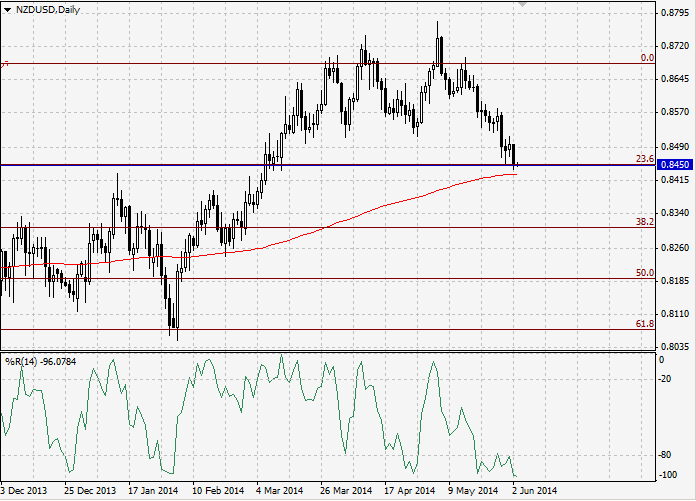The height and width of the screenshot is (501, 696).
Task: Click the 17 Apr 2014 date label
Action: coord(409,491)
